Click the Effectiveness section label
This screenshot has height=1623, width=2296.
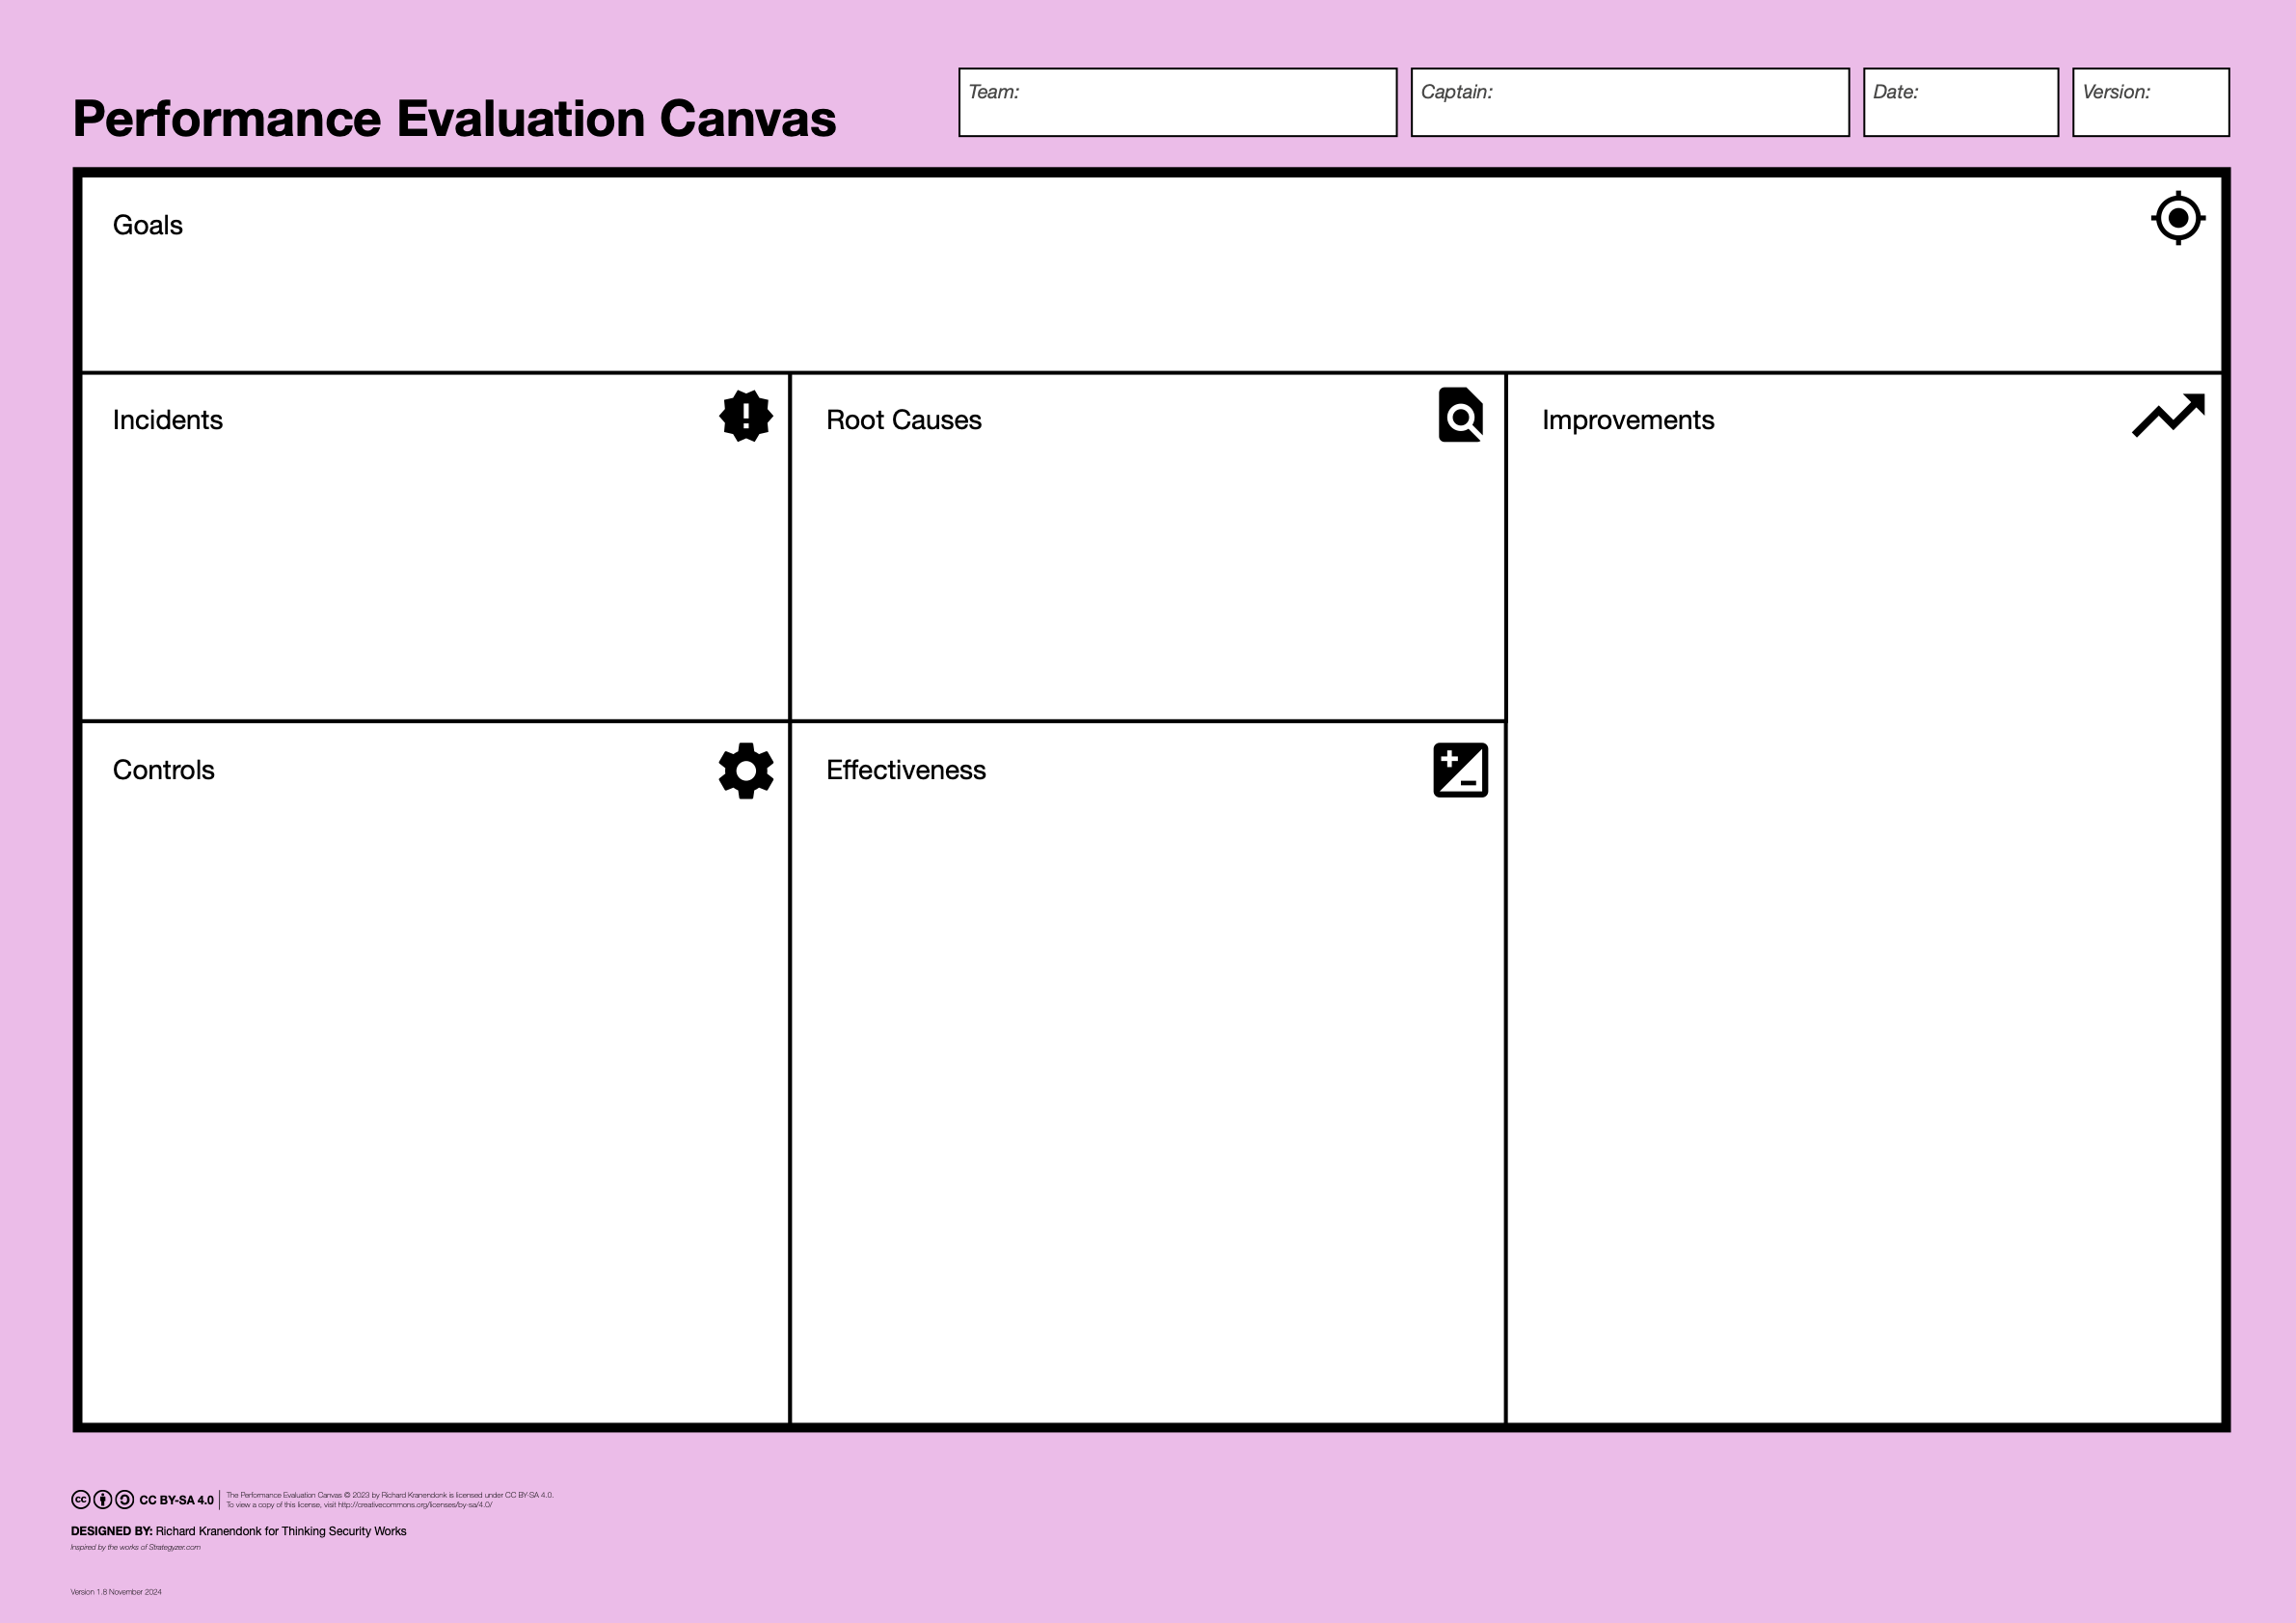[905, 770]
